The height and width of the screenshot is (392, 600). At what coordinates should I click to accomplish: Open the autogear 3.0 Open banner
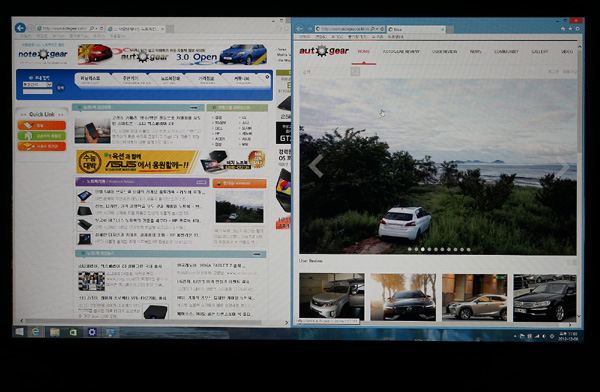[x=172, y=54]
